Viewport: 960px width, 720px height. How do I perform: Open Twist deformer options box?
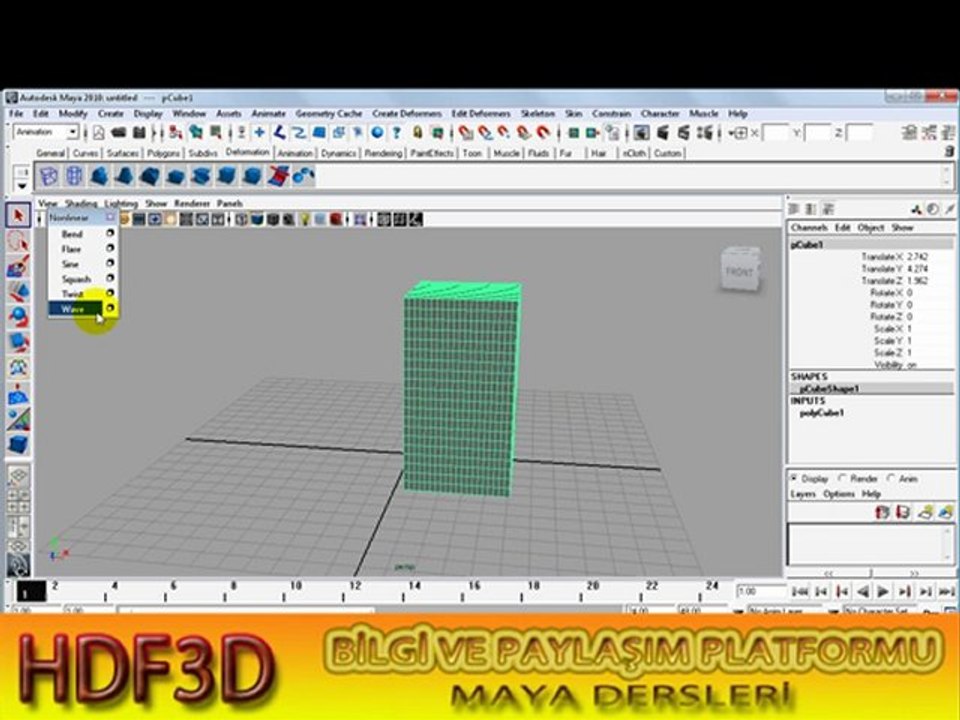(x=110, y=293)
